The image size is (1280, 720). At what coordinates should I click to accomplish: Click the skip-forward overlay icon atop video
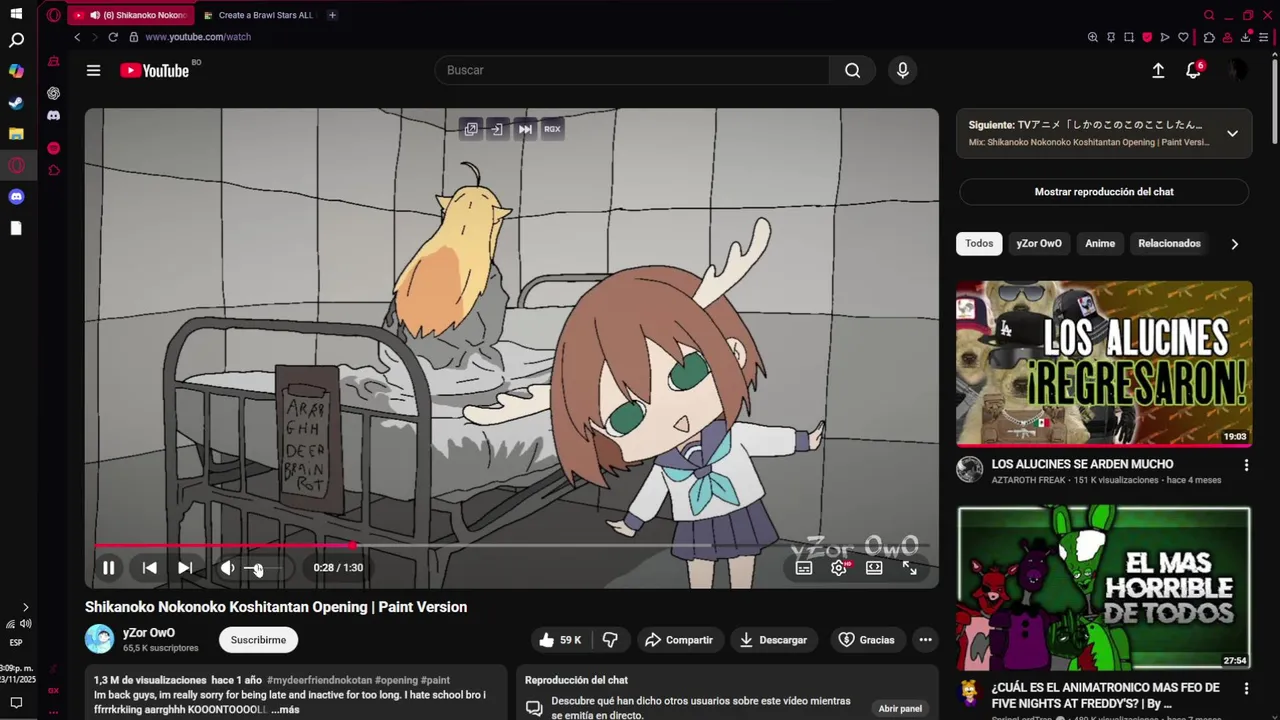tap(525, 129)
